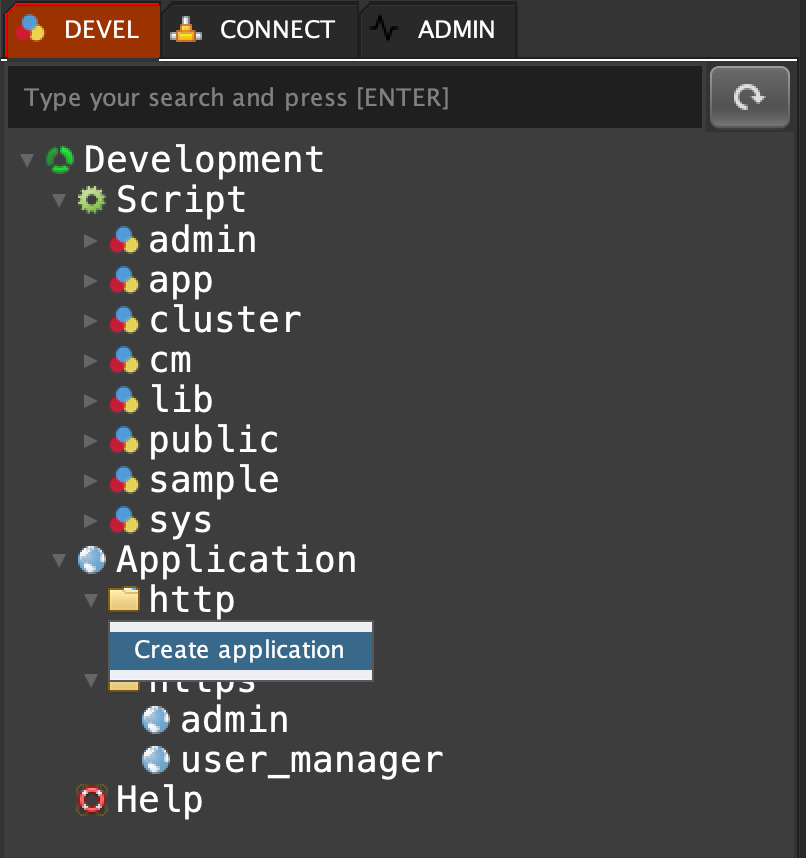Open the ADMIN tab
This screenshot has height=858, width=806.
coord(438,30)
